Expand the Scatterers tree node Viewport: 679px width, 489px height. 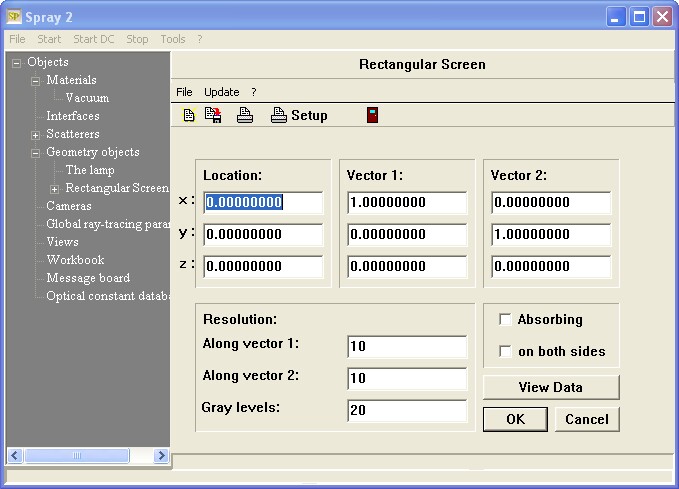pyautogui.click(x=36, y=135)
